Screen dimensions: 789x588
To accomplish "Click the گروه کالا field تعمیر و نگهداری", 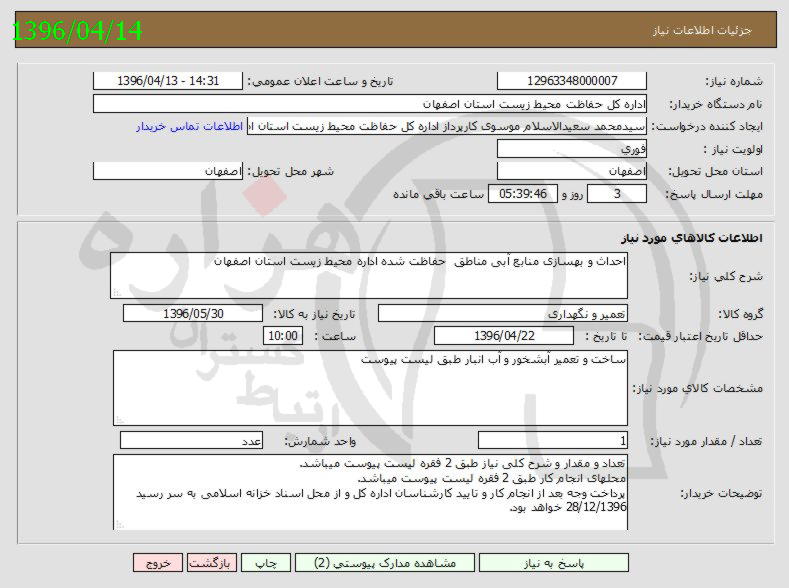I will point(503,313).
